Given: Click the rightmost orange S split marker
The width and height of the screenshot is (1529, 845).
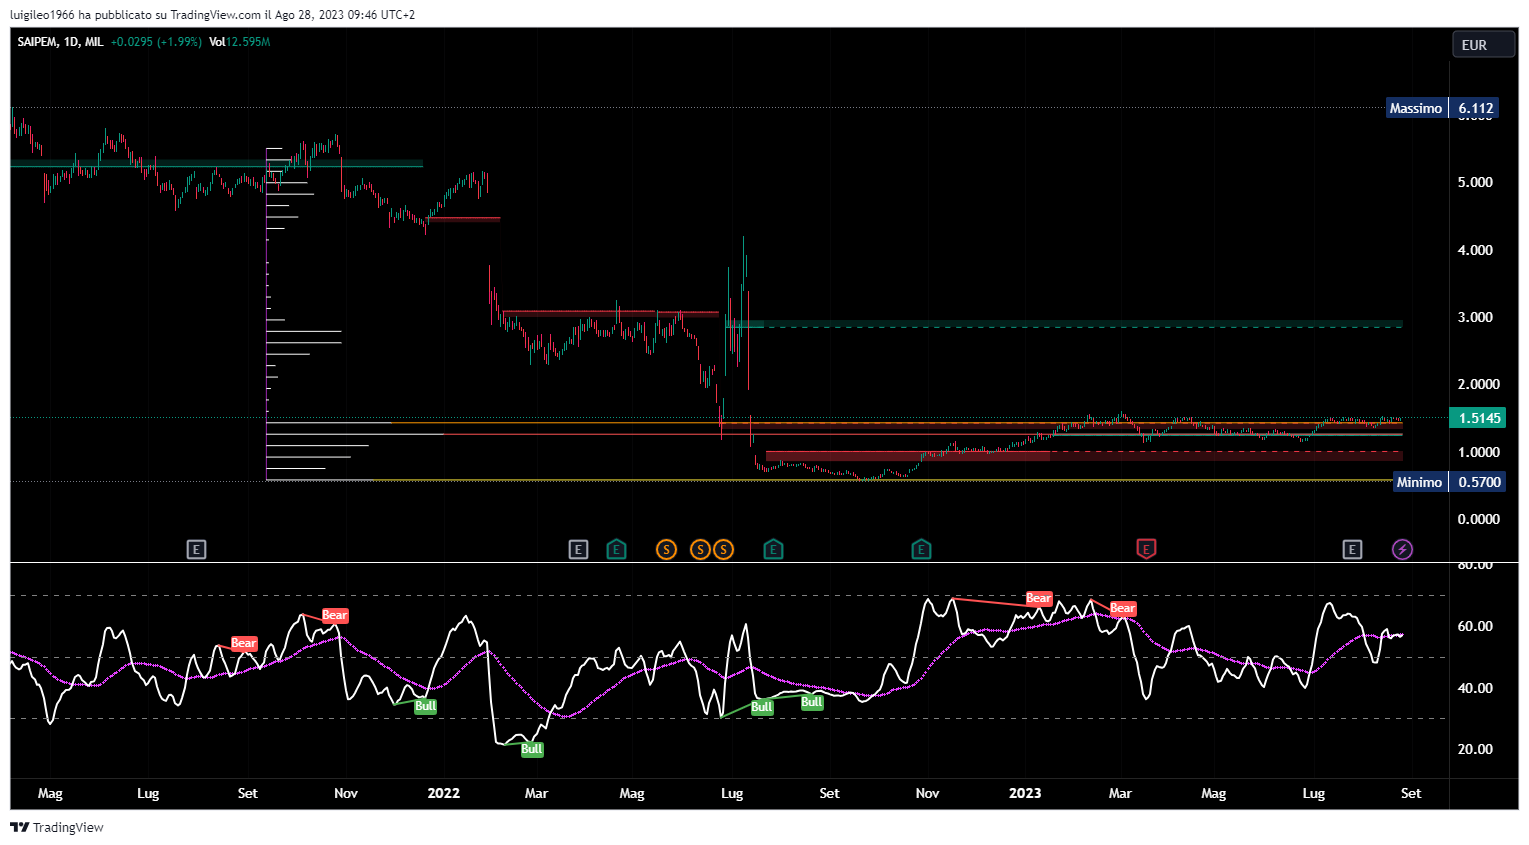Looking at the screenshot, I should point(723,549).
